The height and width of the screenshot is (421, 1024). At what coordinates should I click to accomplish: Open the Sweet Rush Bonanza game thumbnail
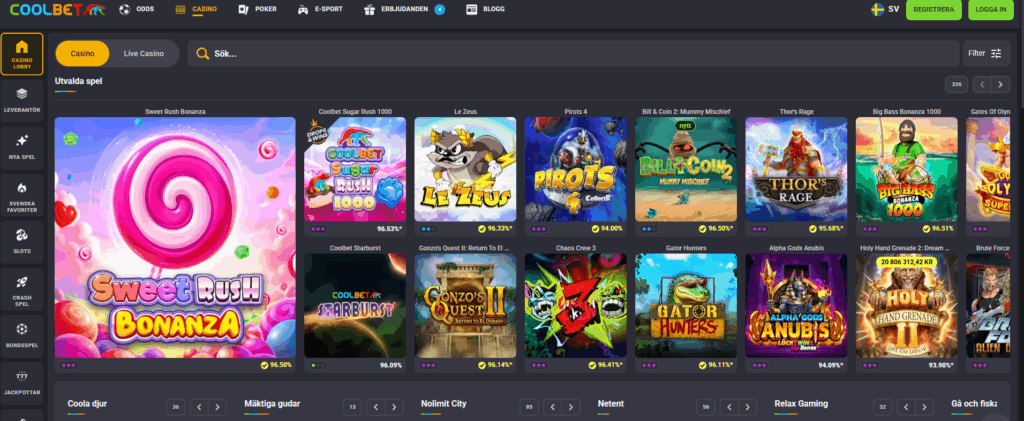click(175, 237)
